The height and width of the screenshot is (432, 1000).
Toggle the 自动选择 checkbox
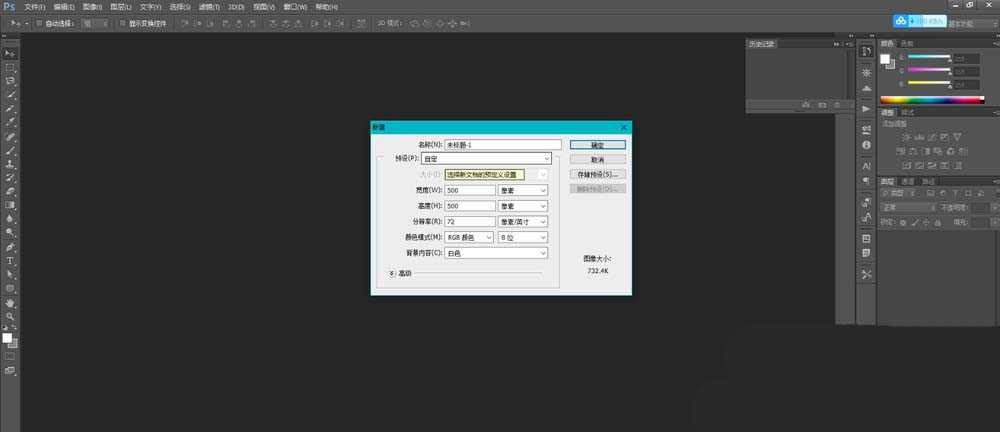pos(39,23)
